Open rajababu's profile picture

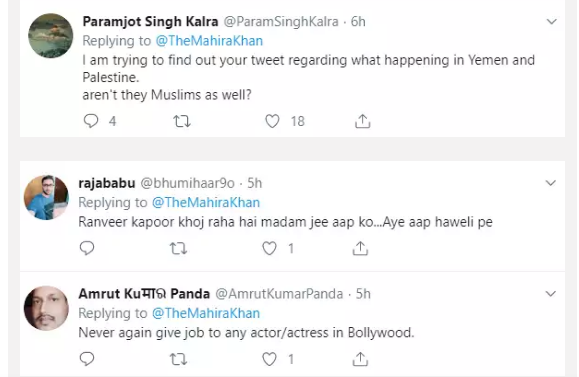[x=47, y=198]
